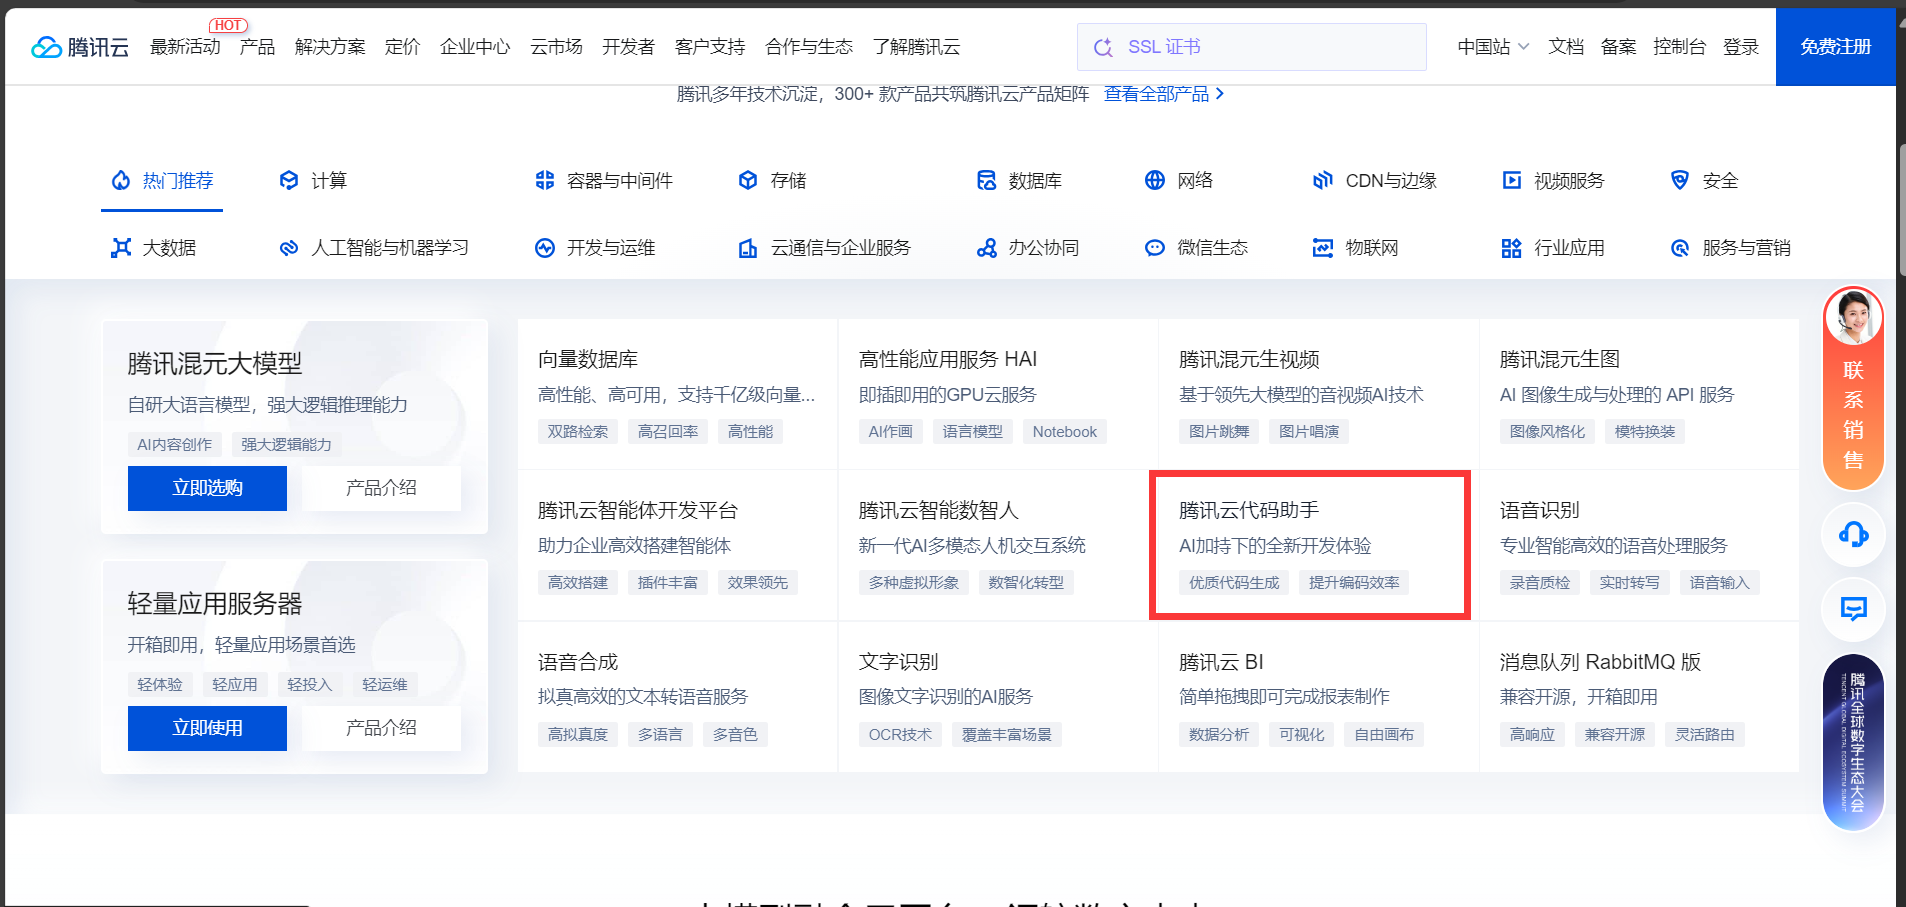This screenshot has width=1906, height=907.
Task: Open the 产品 navigation menu
Action: pos(257,47)
